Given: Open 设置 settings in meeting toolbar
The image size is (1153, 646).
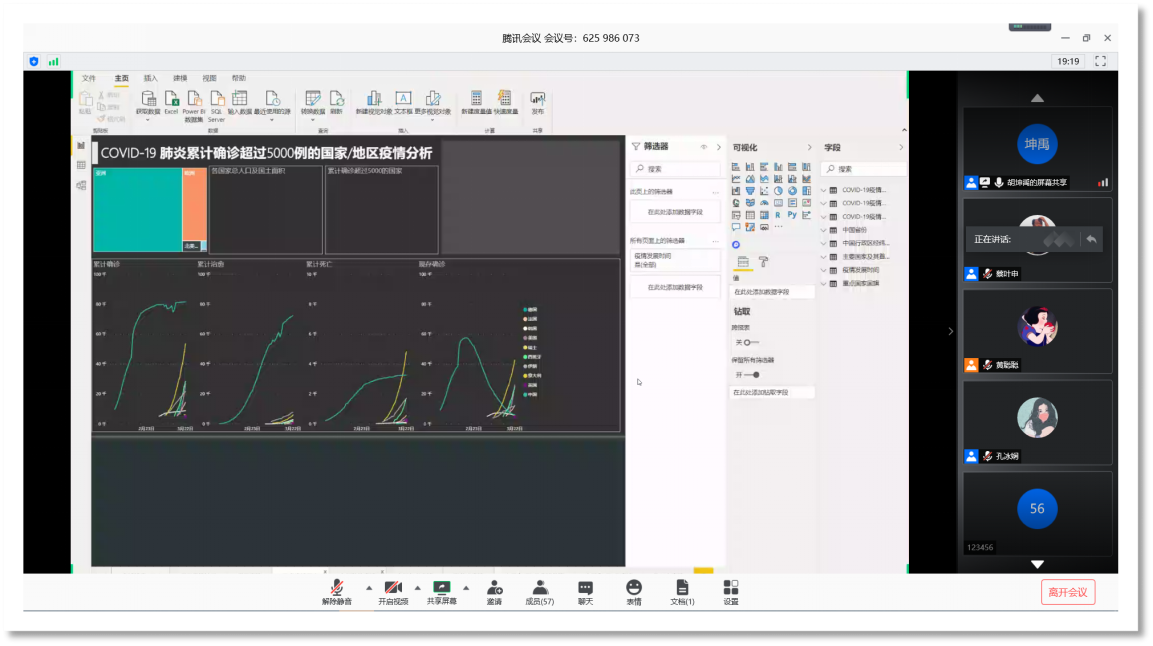Looking at the screenshot, I should click(731, 588).
